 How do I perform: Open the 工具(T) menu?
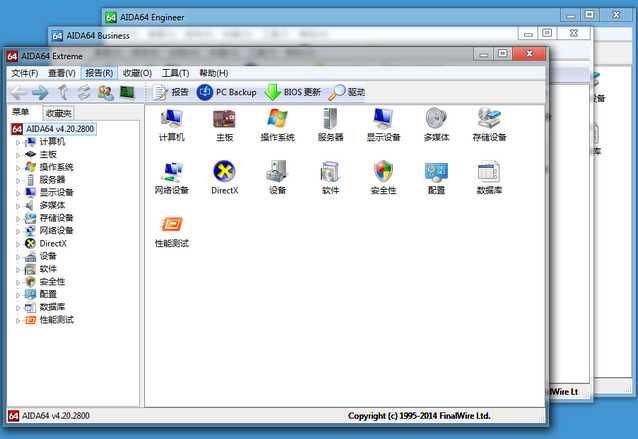click(176, 73)
